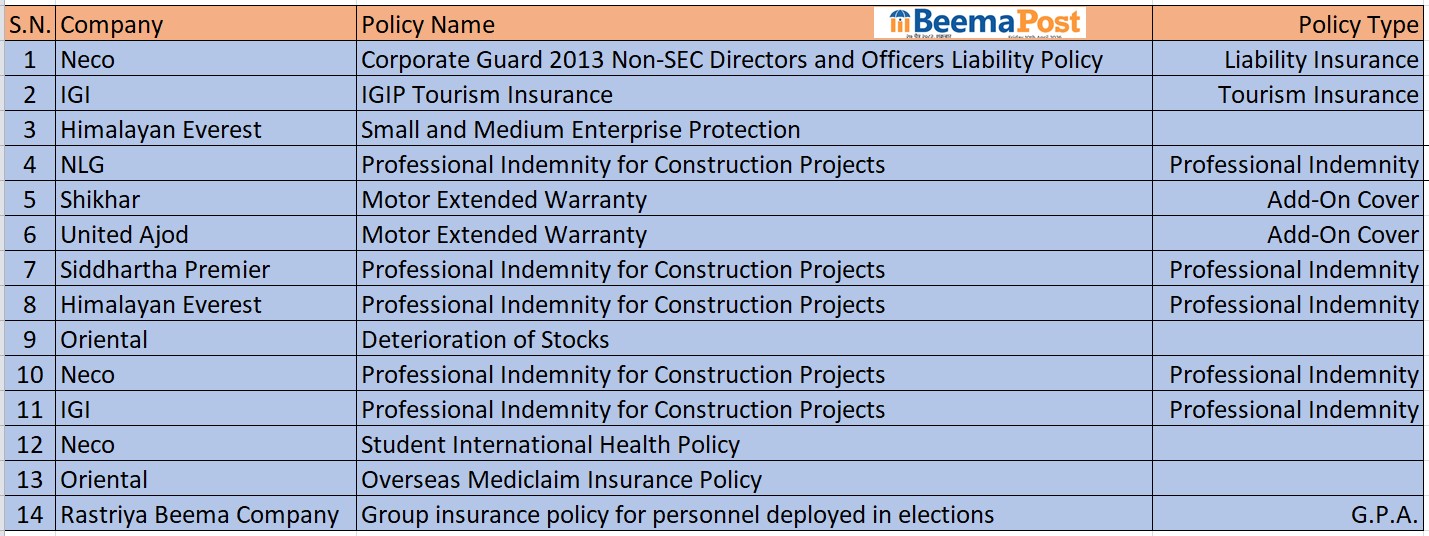Select the Deterioration of Stocks cell

pos(485,340)
